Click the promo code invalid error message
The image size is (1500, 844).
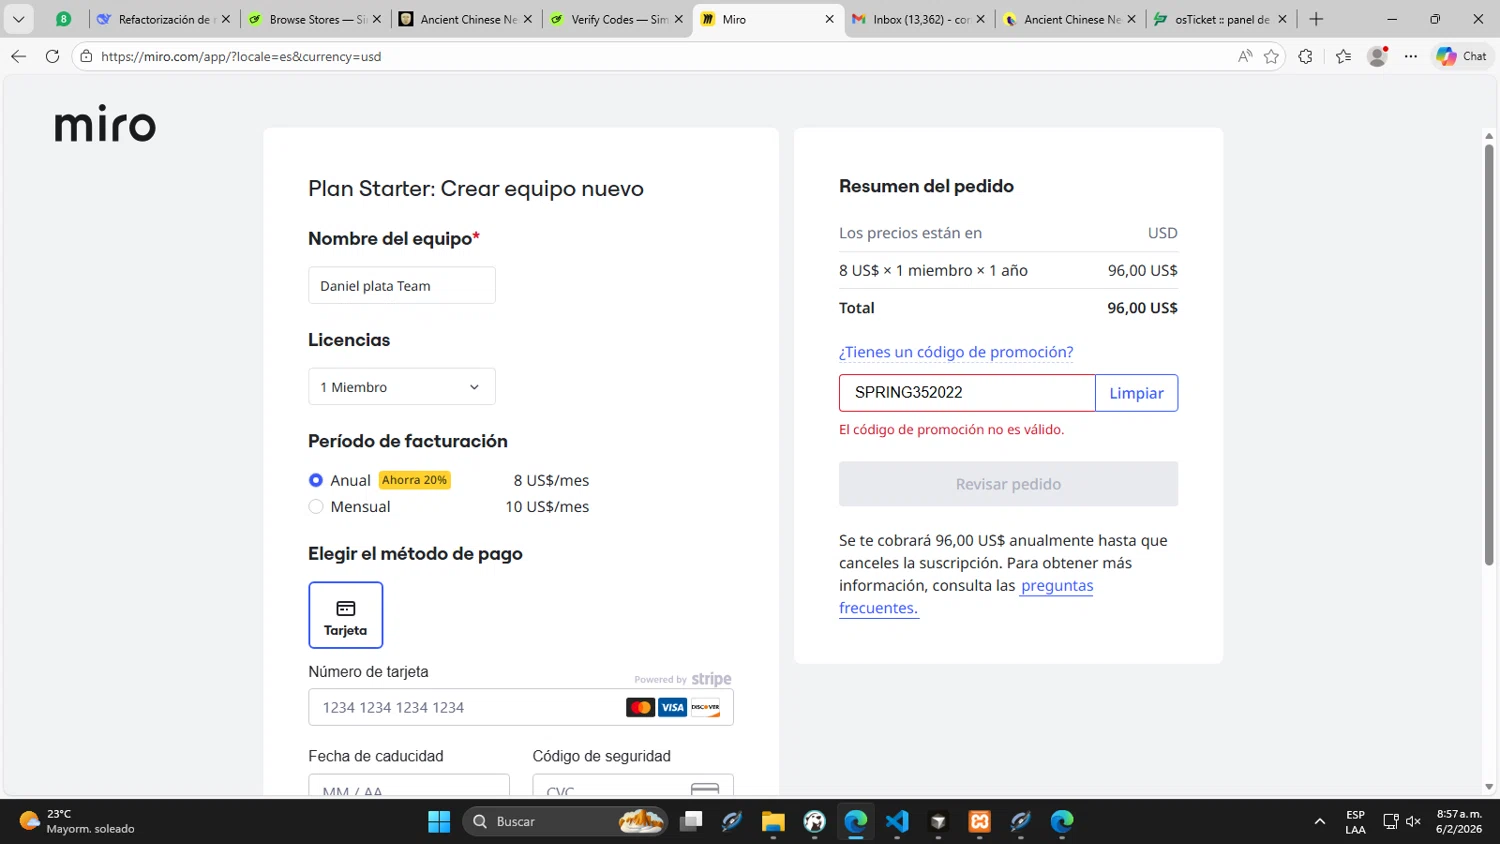click(x=951, y=429)
